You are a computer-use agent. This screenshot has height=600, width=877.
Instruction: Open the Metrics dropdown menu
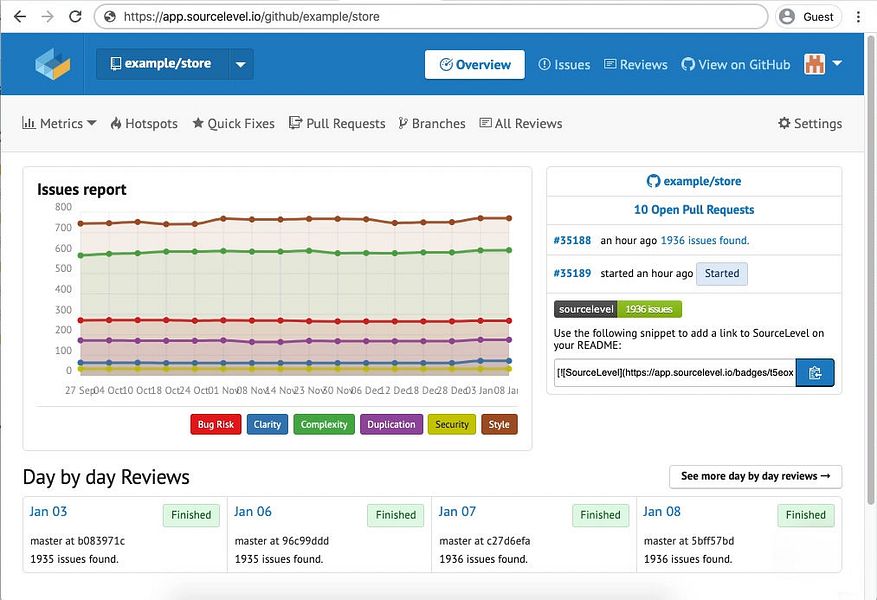point(59,123)
